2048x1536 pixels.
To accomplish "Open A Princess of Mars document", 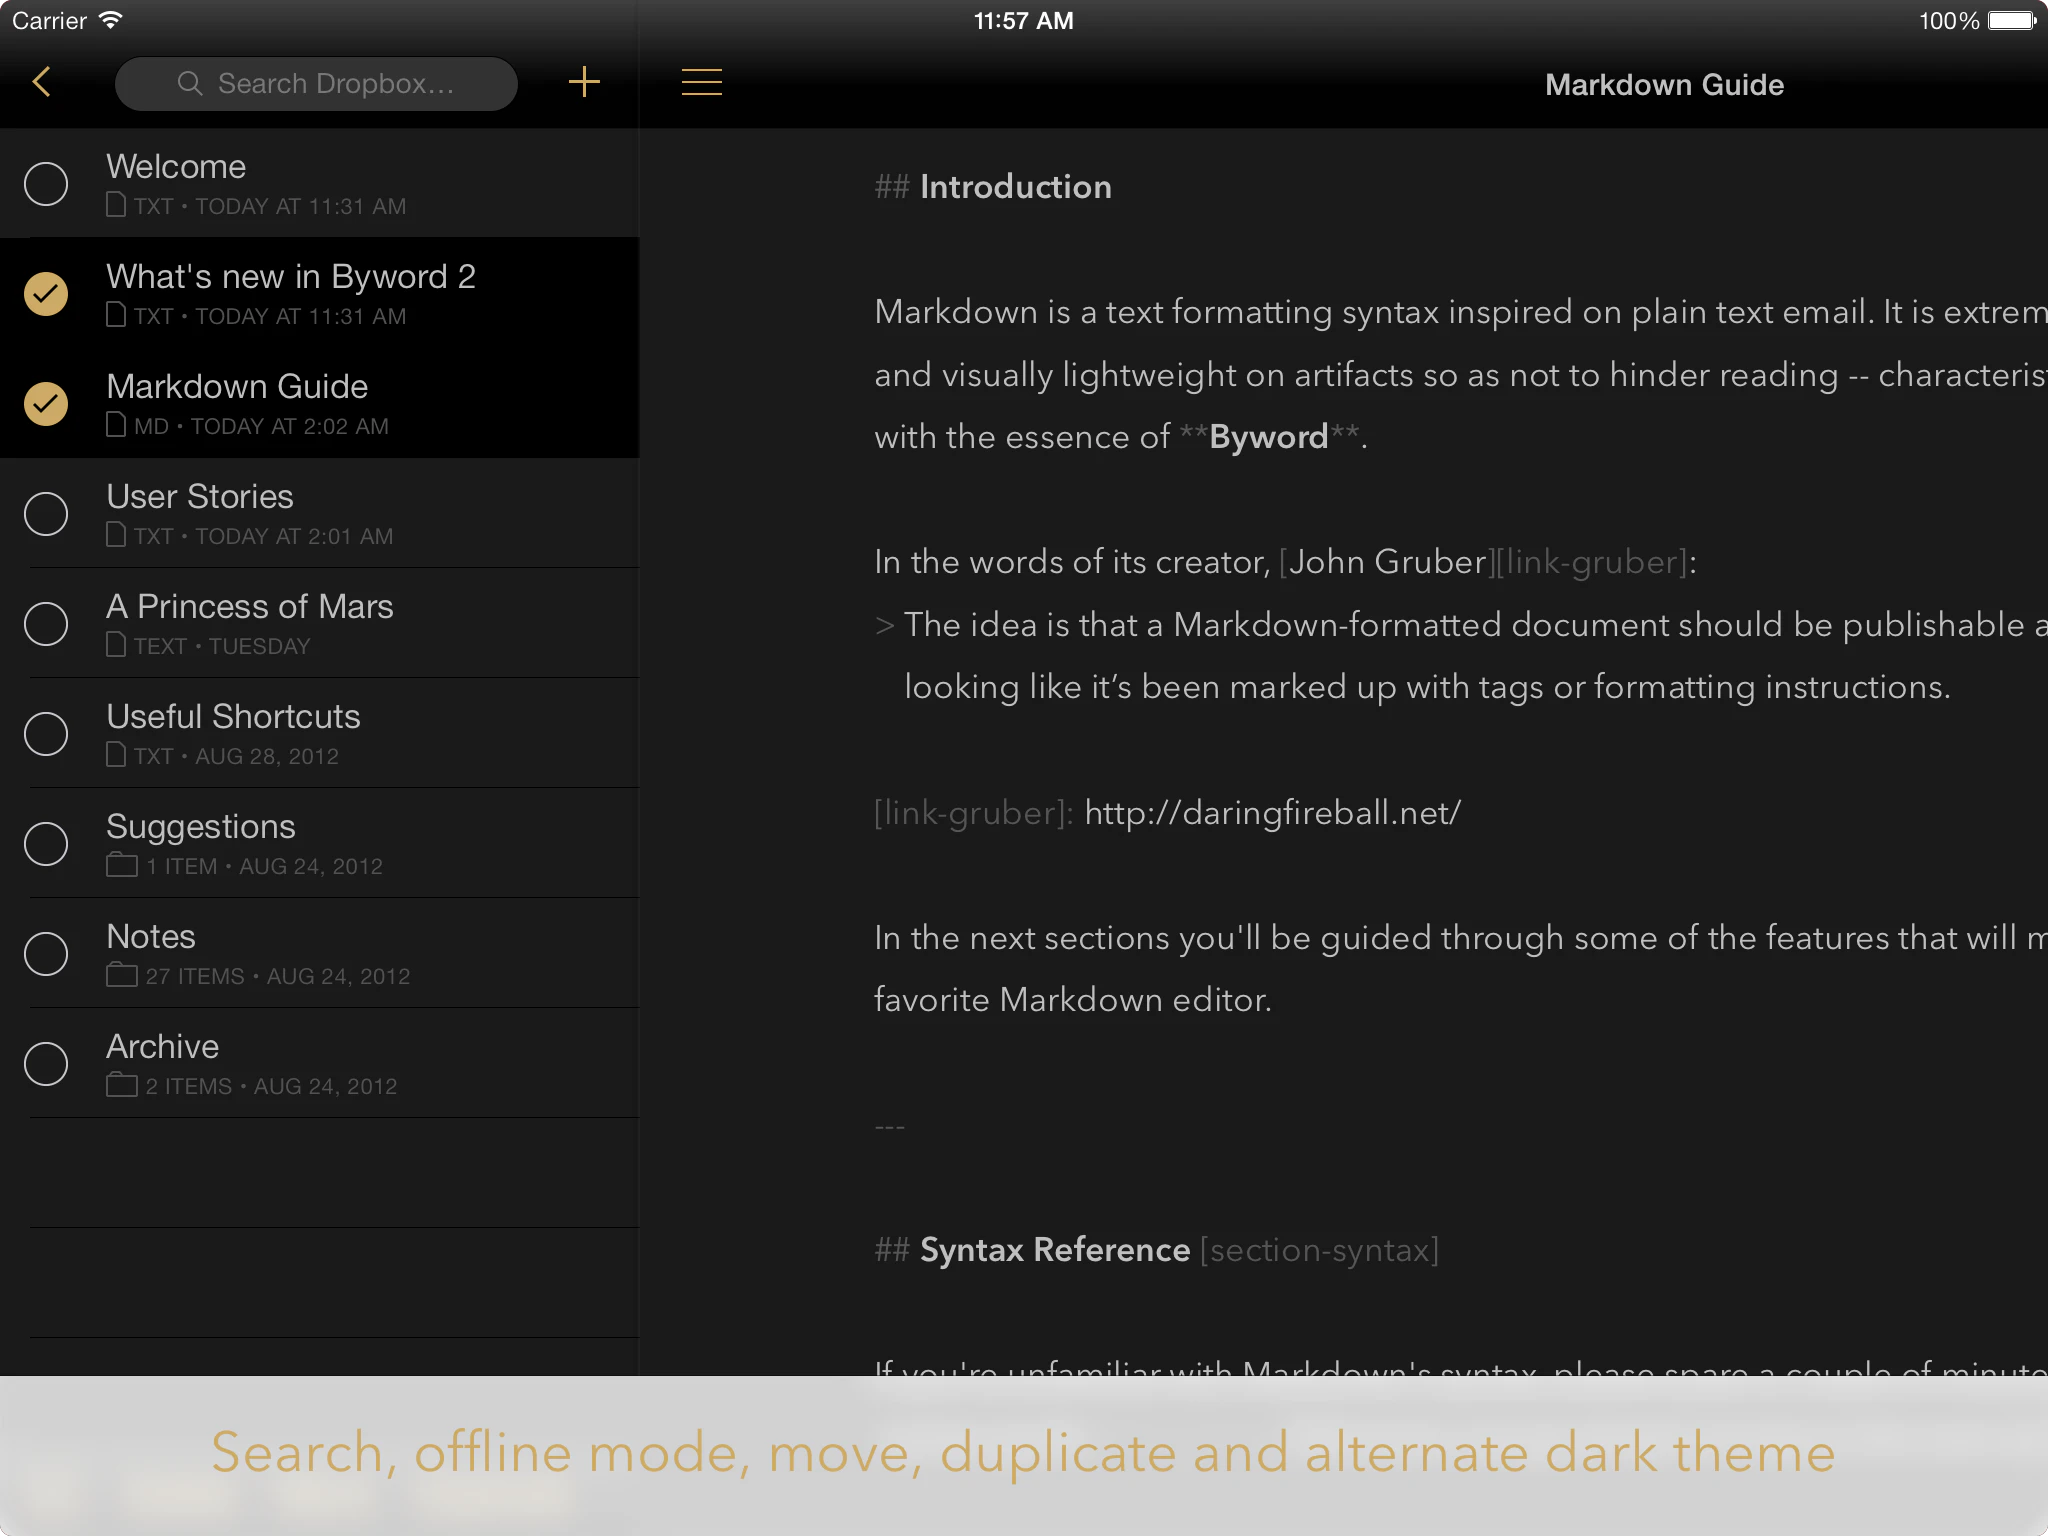I will click(320, 623).
